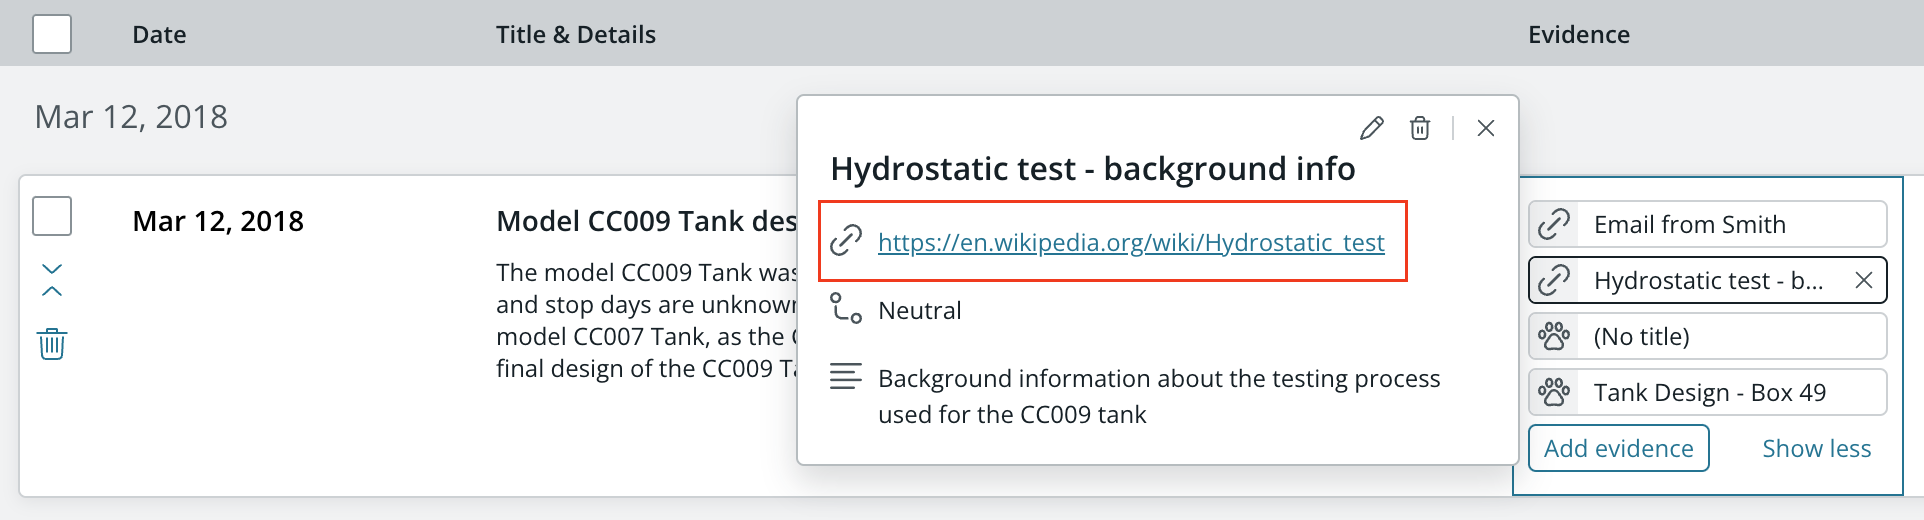The image size is (1924, 520).
Task: Edit the evidence with the pencil icon
Action: click(1372, 128)
